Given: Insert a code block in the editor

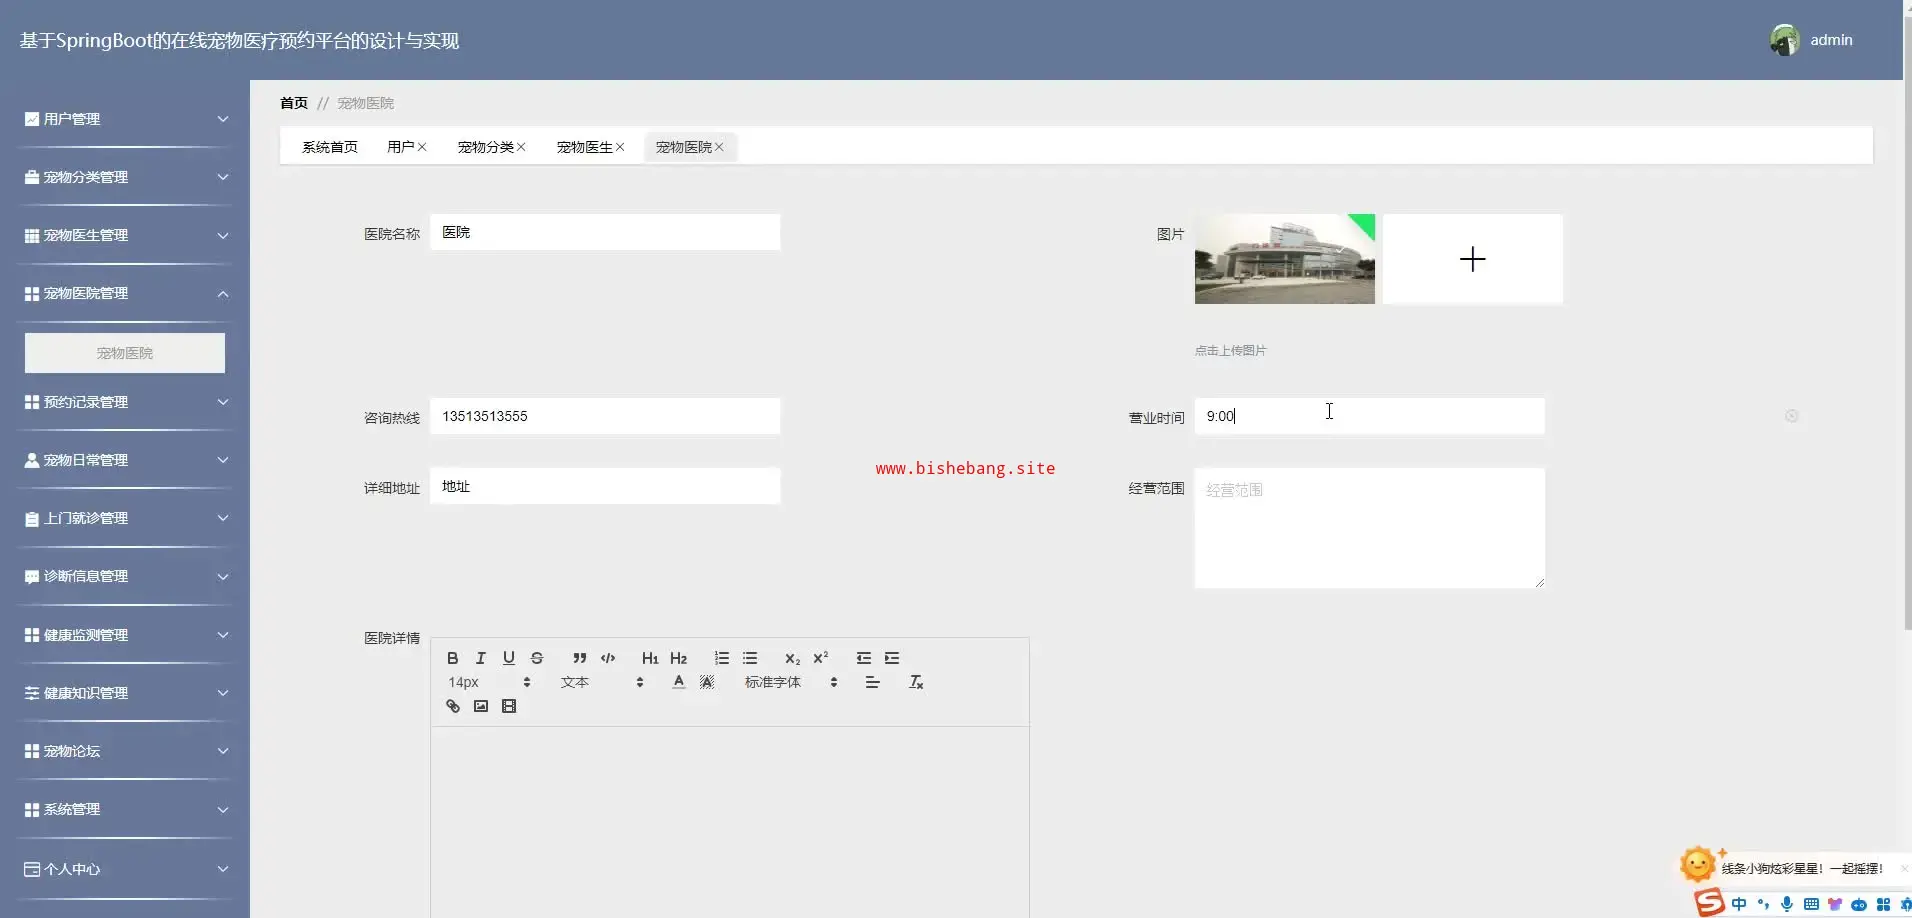Looking at the screenshot, I should click(x=608, y=658).
